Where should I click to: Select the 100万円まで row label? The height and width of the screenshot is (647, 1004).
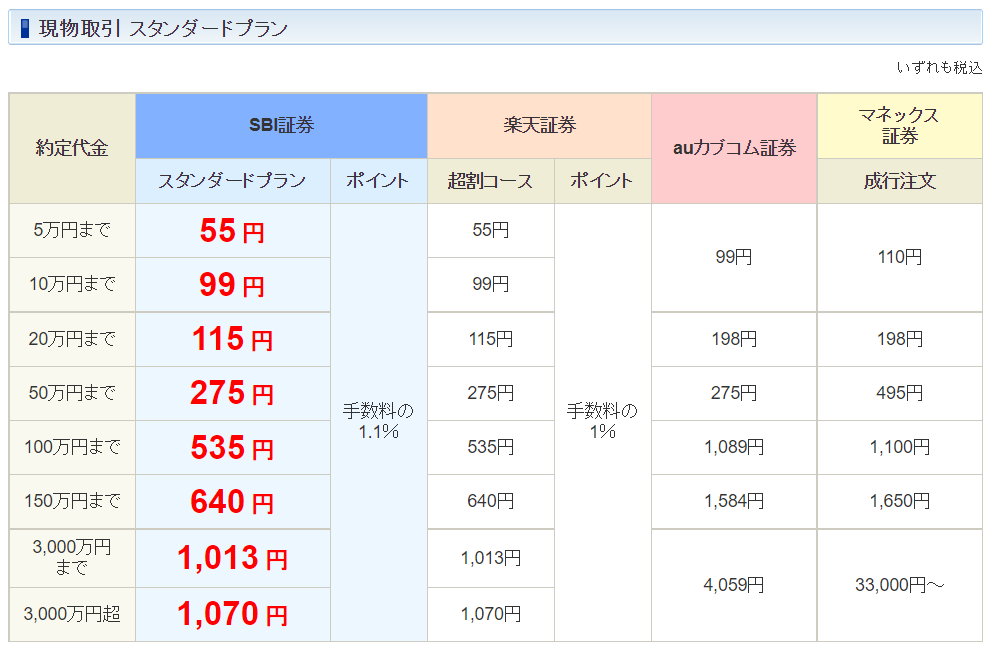tap(72, 446)
